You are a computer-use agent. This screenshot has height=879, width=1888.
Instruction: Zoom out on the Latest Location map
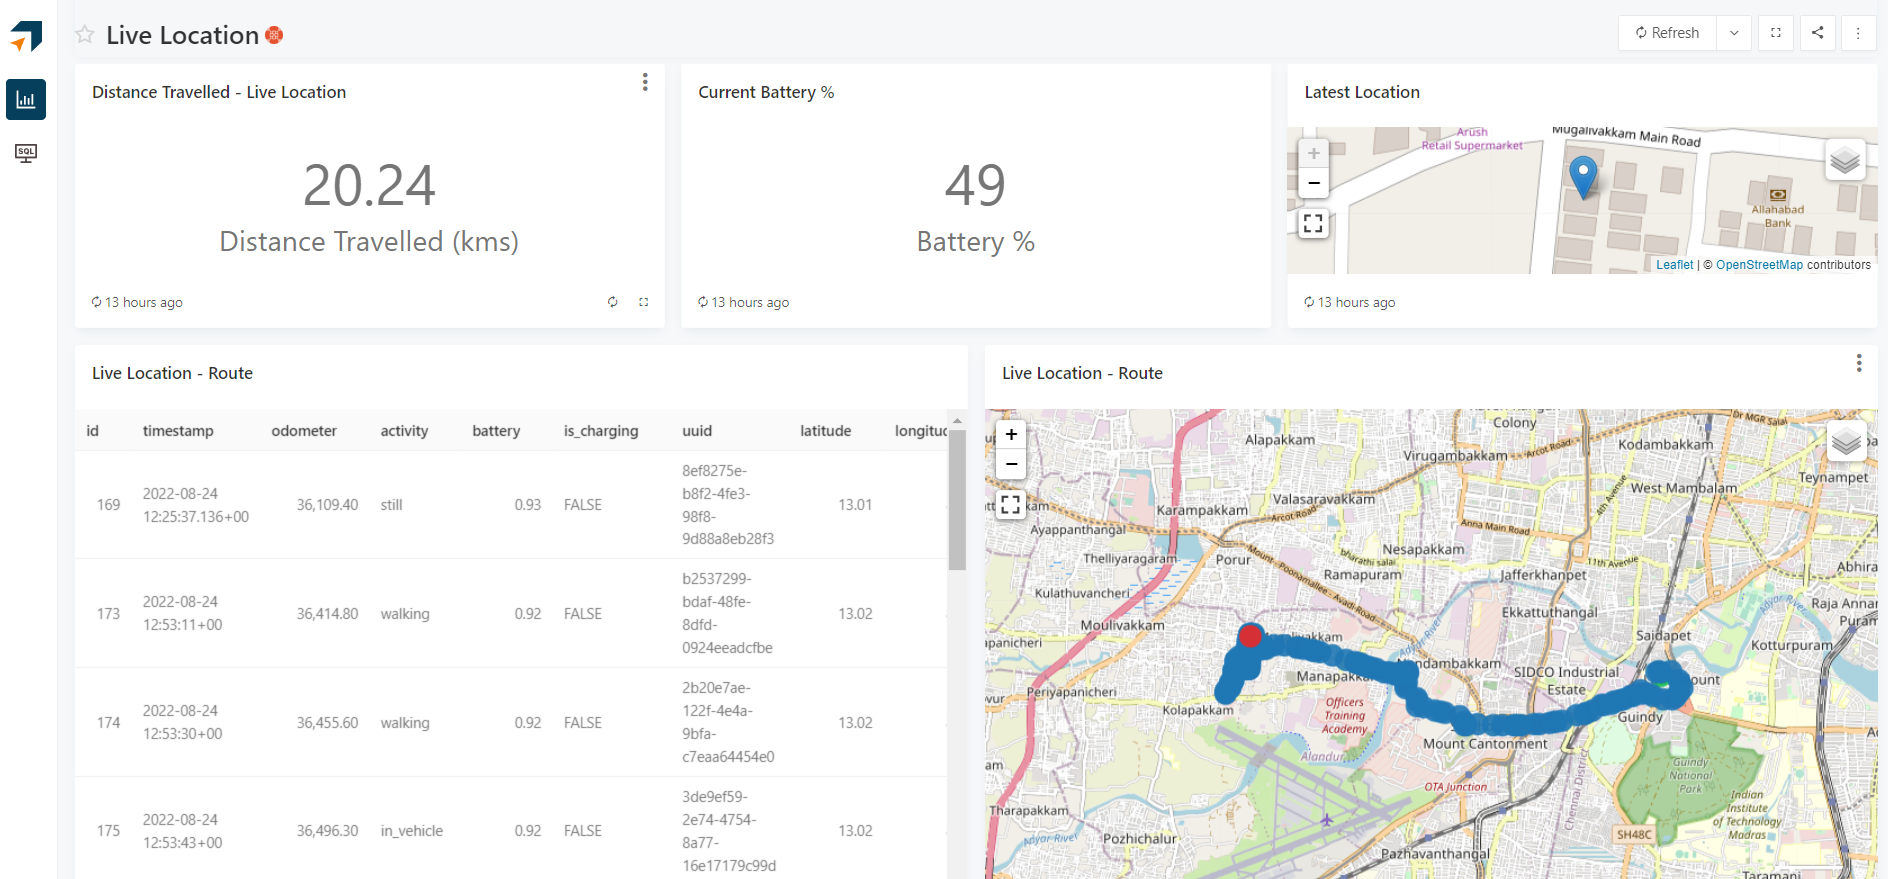1313,183
